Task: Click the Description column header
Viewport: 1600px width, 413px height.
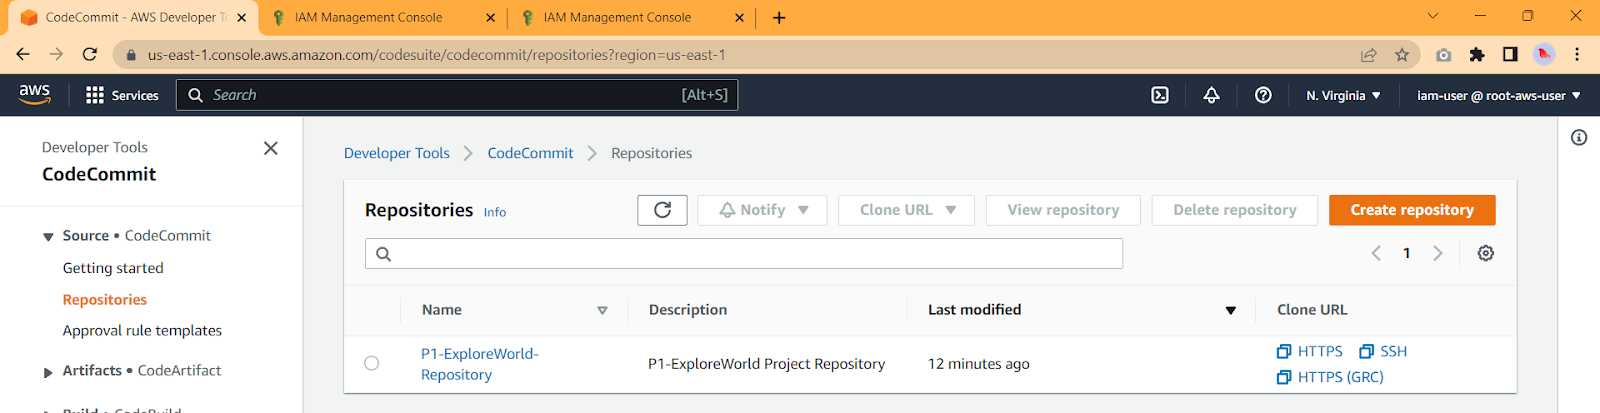Action: (x=688, y=310)
